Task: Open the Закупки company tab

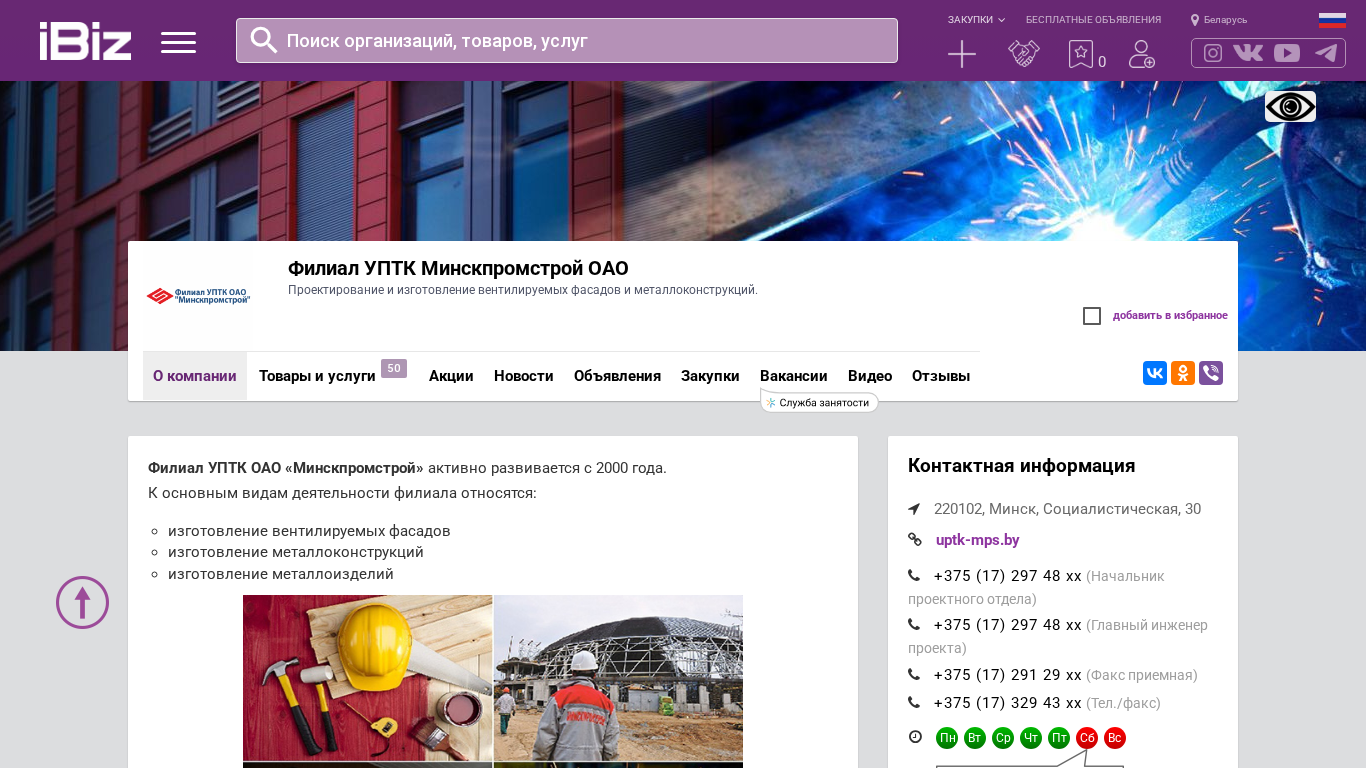Action: pos(710,376)
